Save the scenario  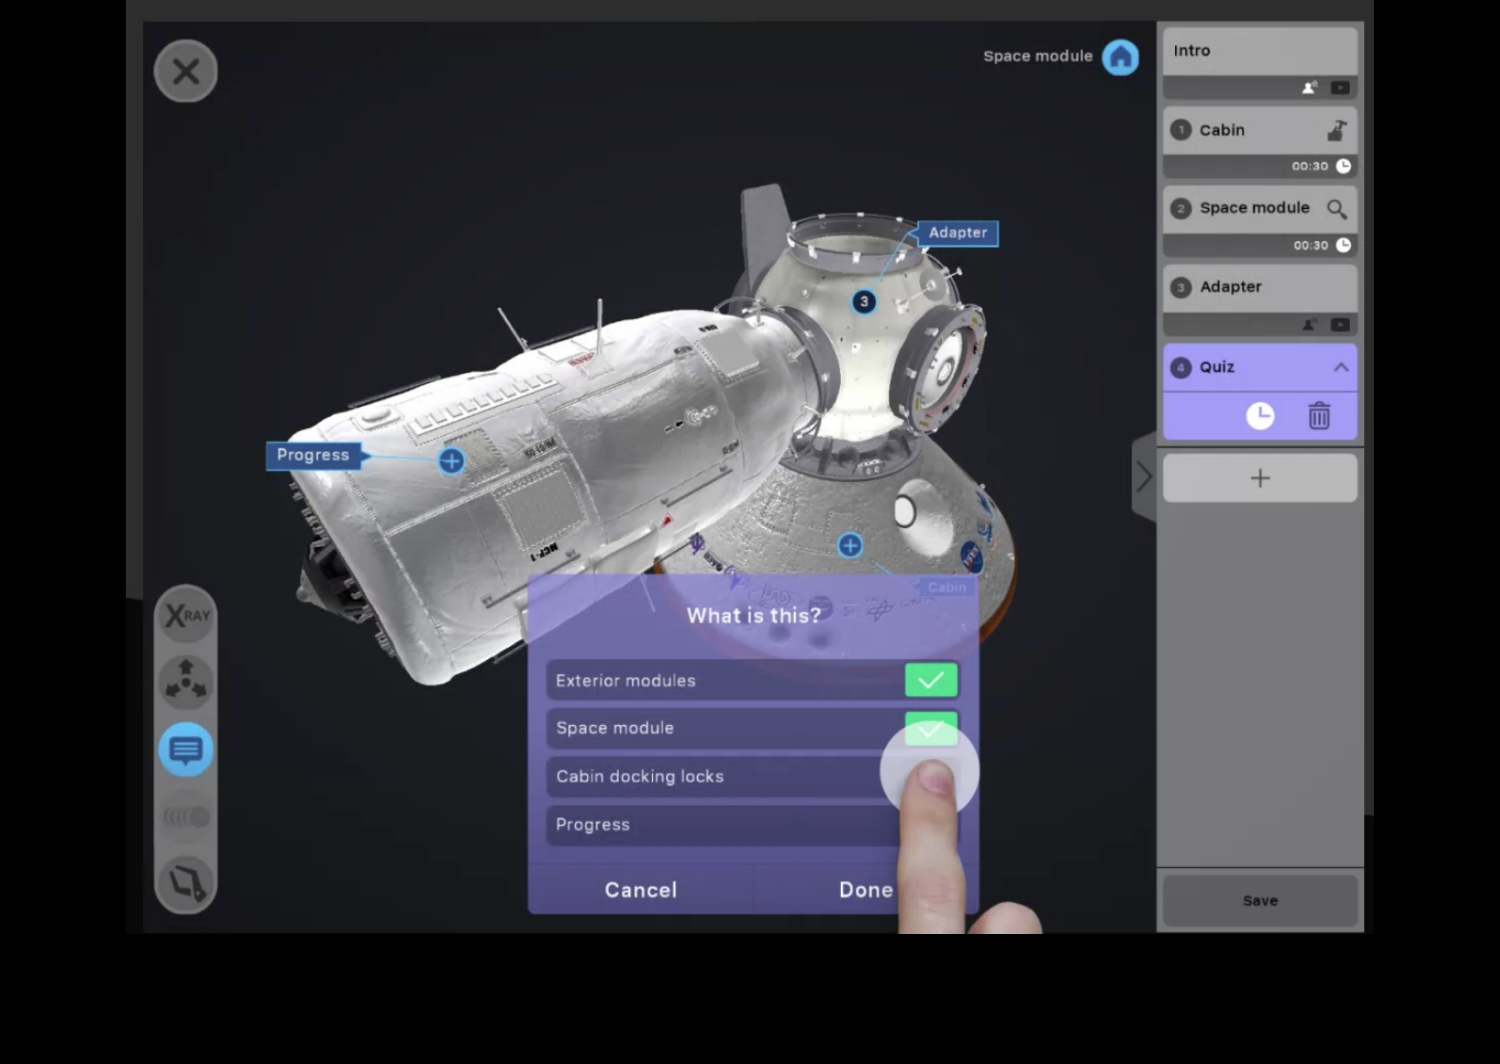coord(1260,901)
